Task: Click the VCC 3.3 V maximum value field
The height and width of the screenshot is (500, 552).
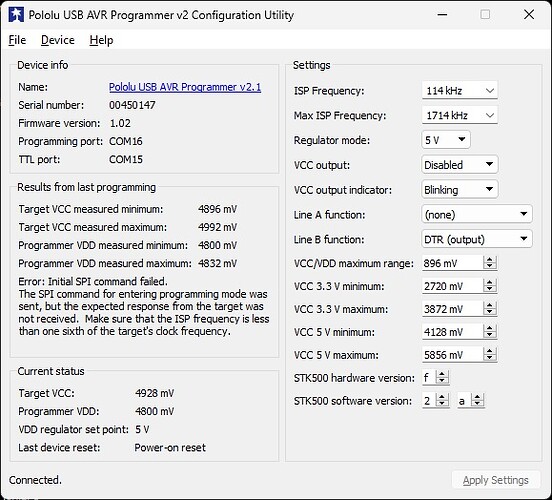Action: click(x=452, y=309)
